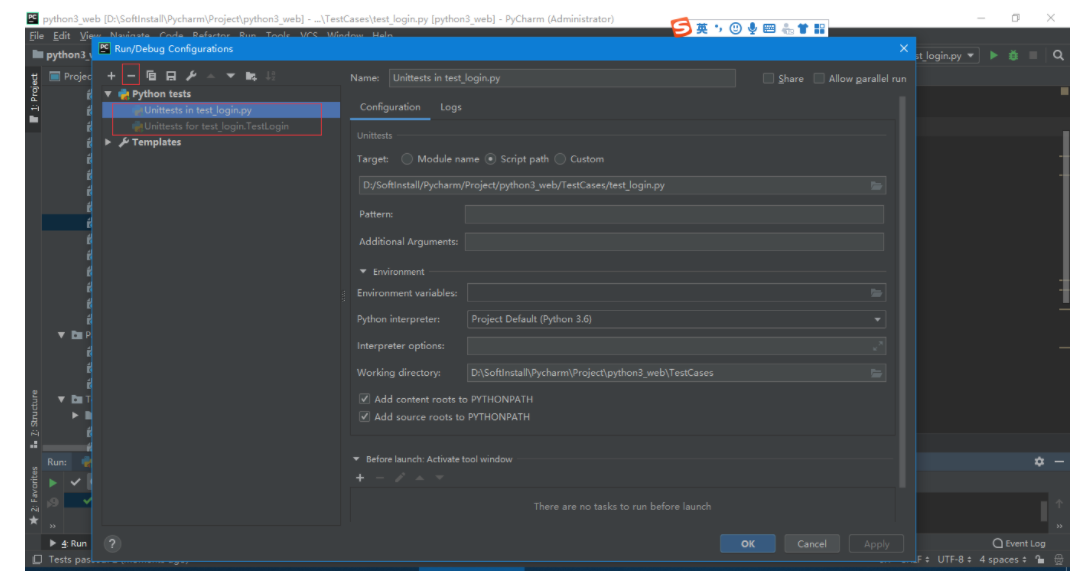Click the Additional Arguments field
Screen dimensions: 1072x586
click(674, 241)
